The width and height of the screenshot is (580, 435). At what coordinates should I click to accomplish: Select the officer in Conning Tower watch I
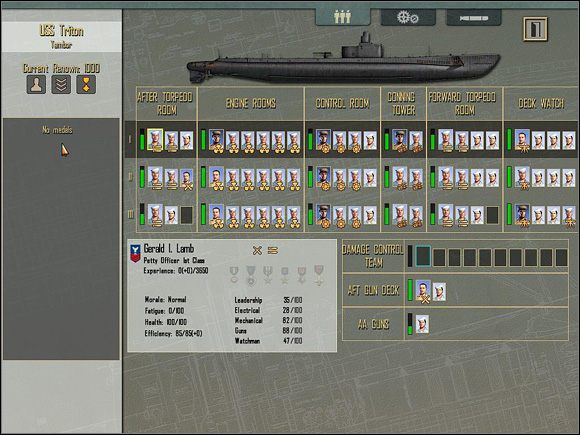pos(399,140)
